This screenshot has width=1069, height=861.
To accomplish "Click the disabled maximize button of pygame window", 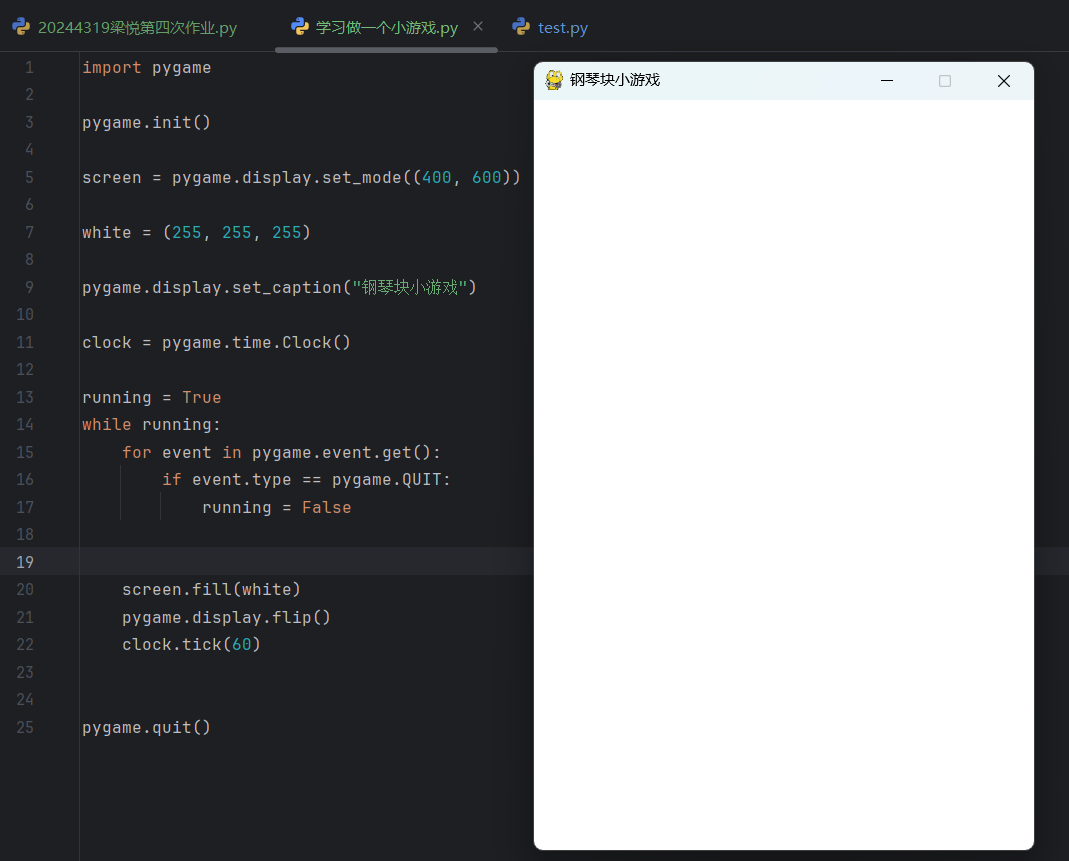I will tap(945, 81).
